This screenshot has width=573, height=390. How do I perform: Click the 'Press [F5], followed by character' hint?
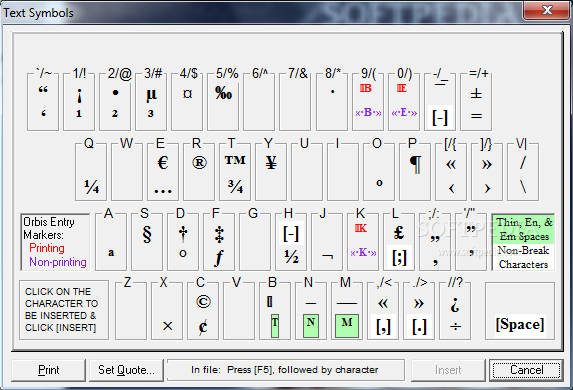tap(303, 370)
